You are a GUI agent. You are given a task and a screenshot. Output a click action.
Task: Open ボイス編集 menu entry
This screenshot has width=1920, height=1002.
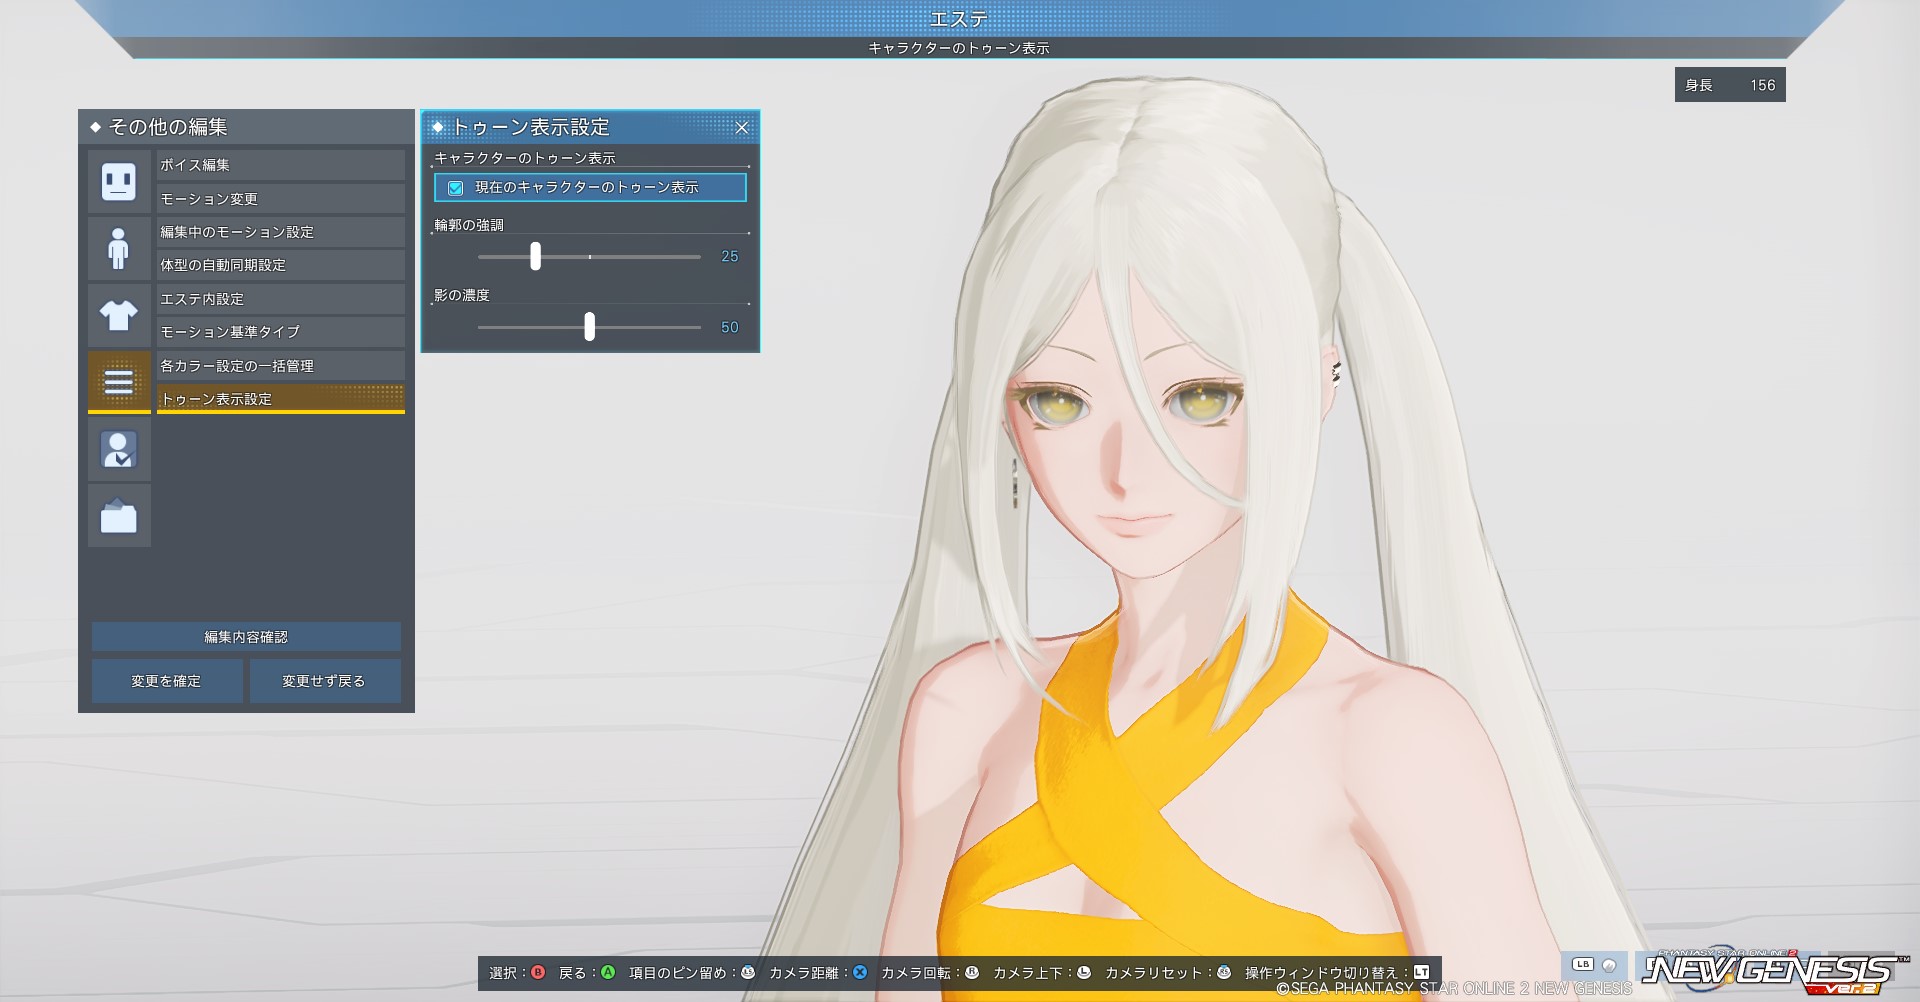pos(280,165)
